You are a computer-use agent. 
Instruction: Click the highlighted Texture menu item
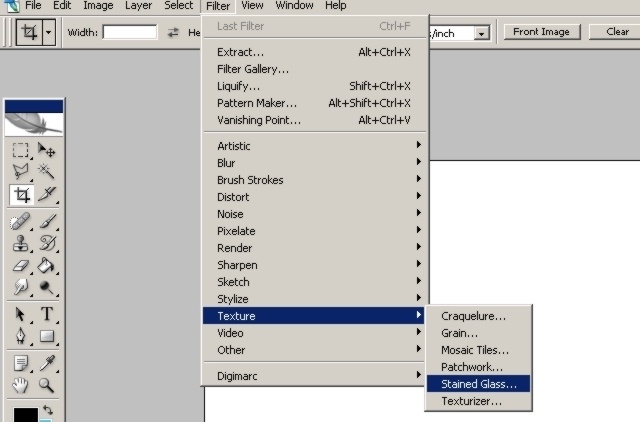(314, 316)
